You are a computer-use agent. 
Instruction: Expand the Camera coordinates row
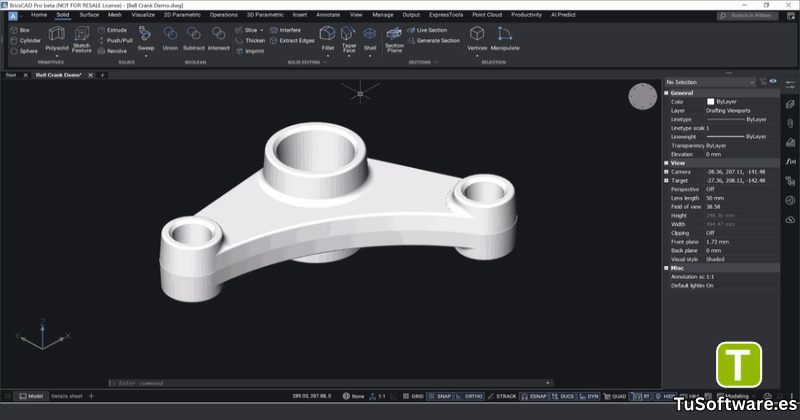pos(666,172)
